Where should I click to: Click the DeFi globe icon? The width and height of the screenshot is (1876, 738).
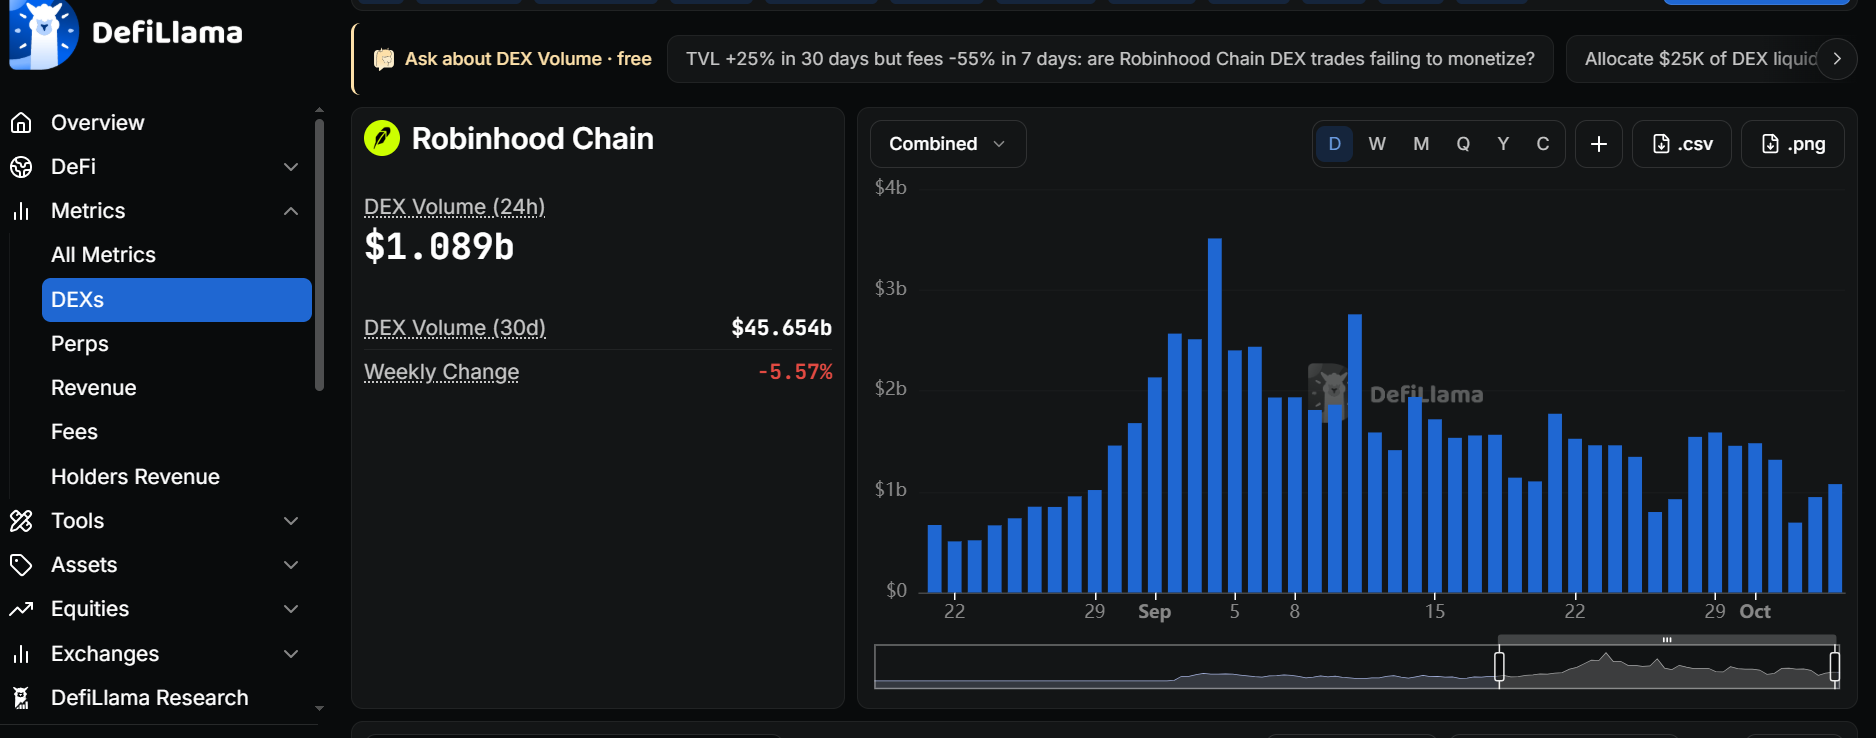click(x=21, y=167)
